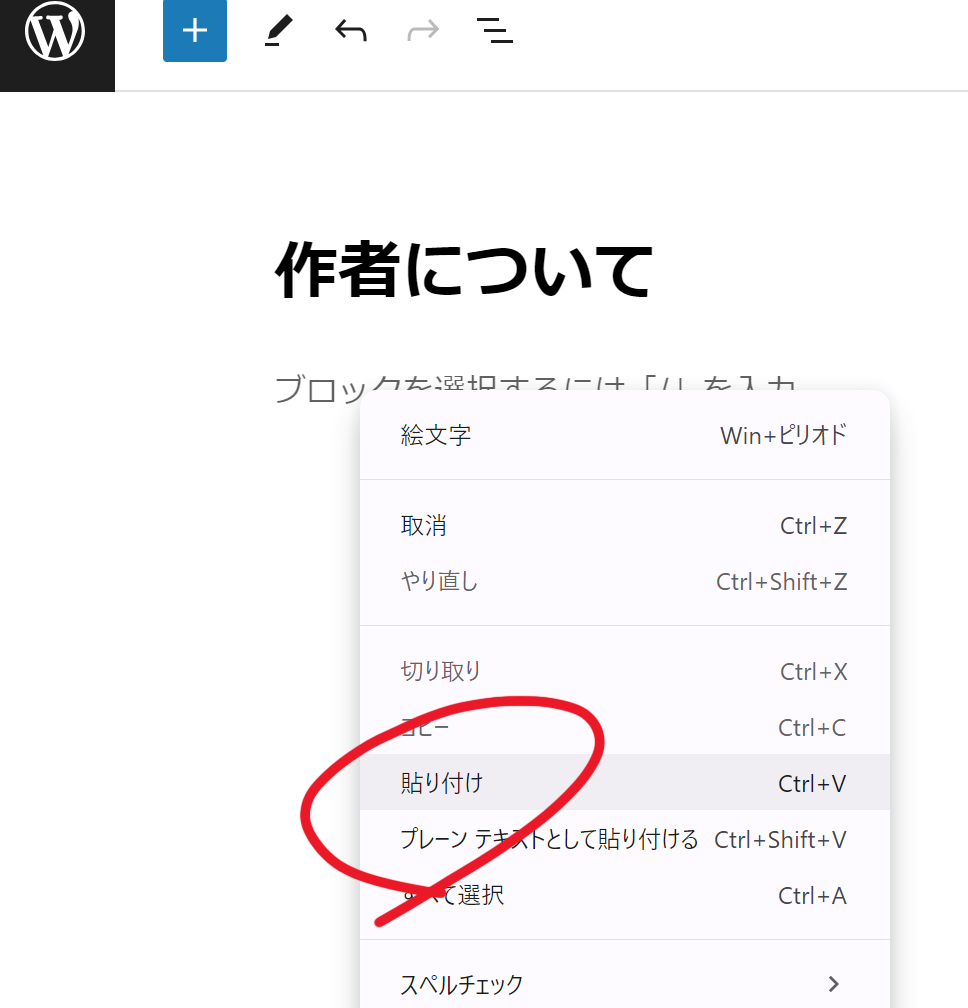Choose 切り取り menu entry
The height and width of the screenshot is (1008, 968).
coord(441,671)
